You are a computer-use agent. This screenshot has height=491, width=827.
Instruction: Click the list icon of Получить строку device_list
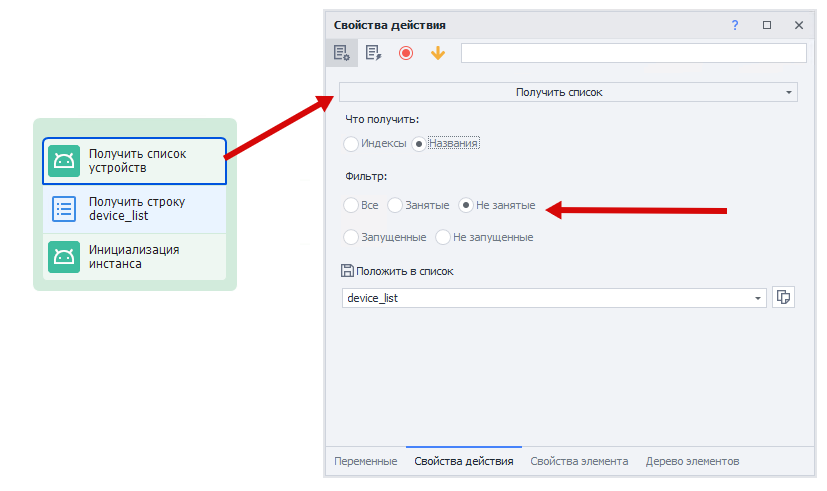tap(64, 209)
